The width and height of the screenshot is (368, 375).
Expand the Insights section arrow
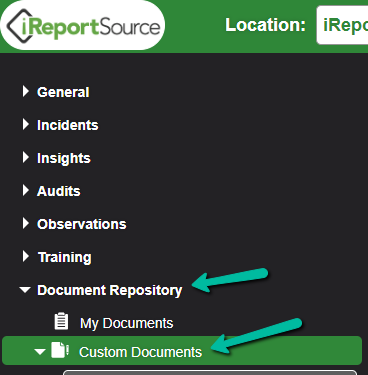point(26,157)
